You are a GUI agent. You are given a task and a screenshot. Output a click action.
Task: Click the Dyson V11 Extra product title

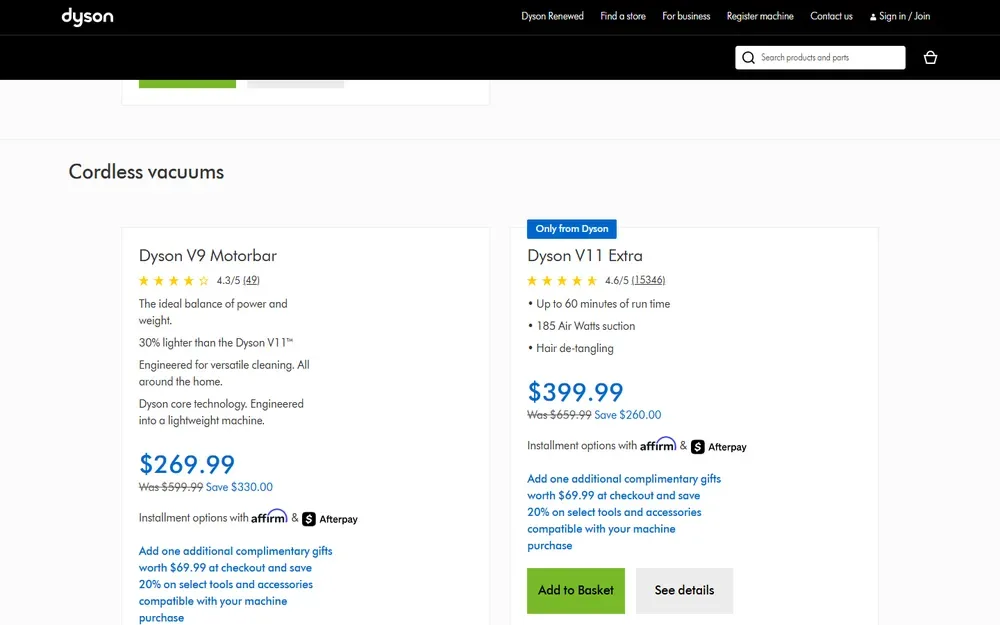tap(585, 256)
